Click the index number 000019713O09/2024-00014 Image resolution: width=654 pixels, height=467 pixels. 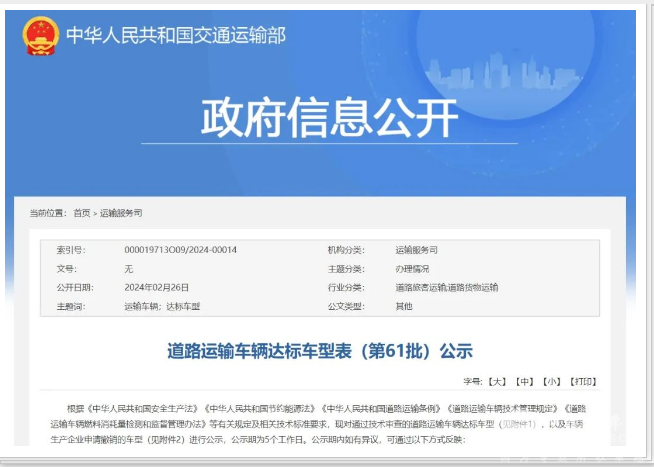click(180, 250)
